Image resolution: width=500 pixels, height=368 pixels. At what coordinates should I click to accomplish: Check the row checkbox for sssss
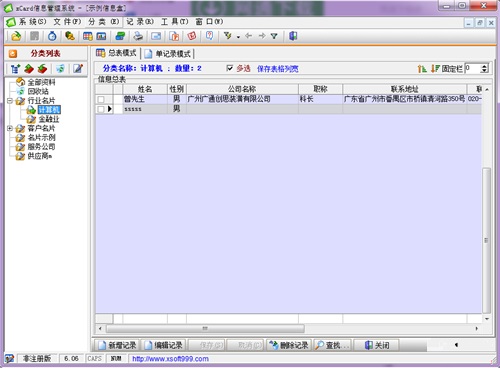101,109
